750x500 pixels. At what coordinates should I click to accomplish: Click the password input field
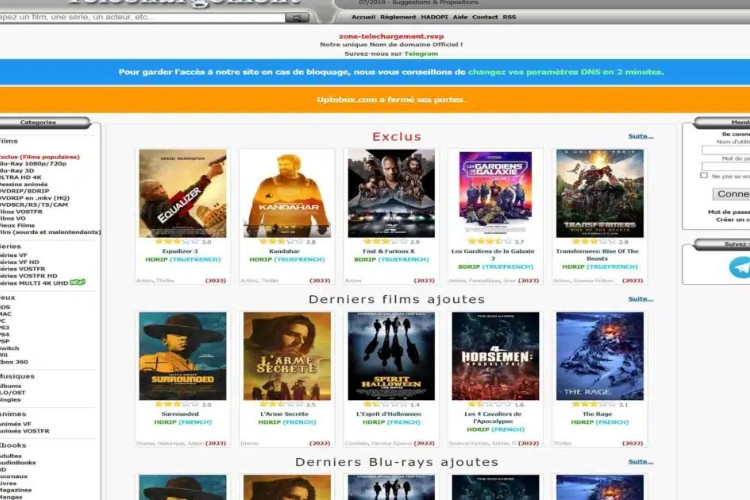tap(726, 167)
